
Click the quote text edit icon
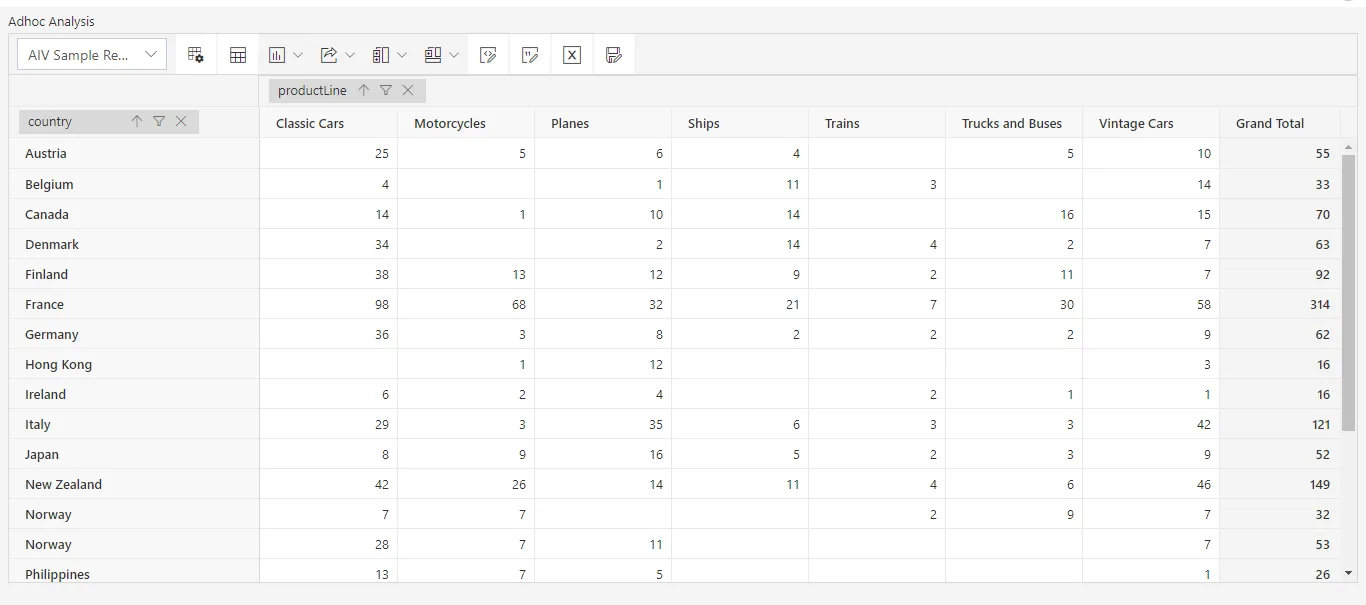click(530, 55)
